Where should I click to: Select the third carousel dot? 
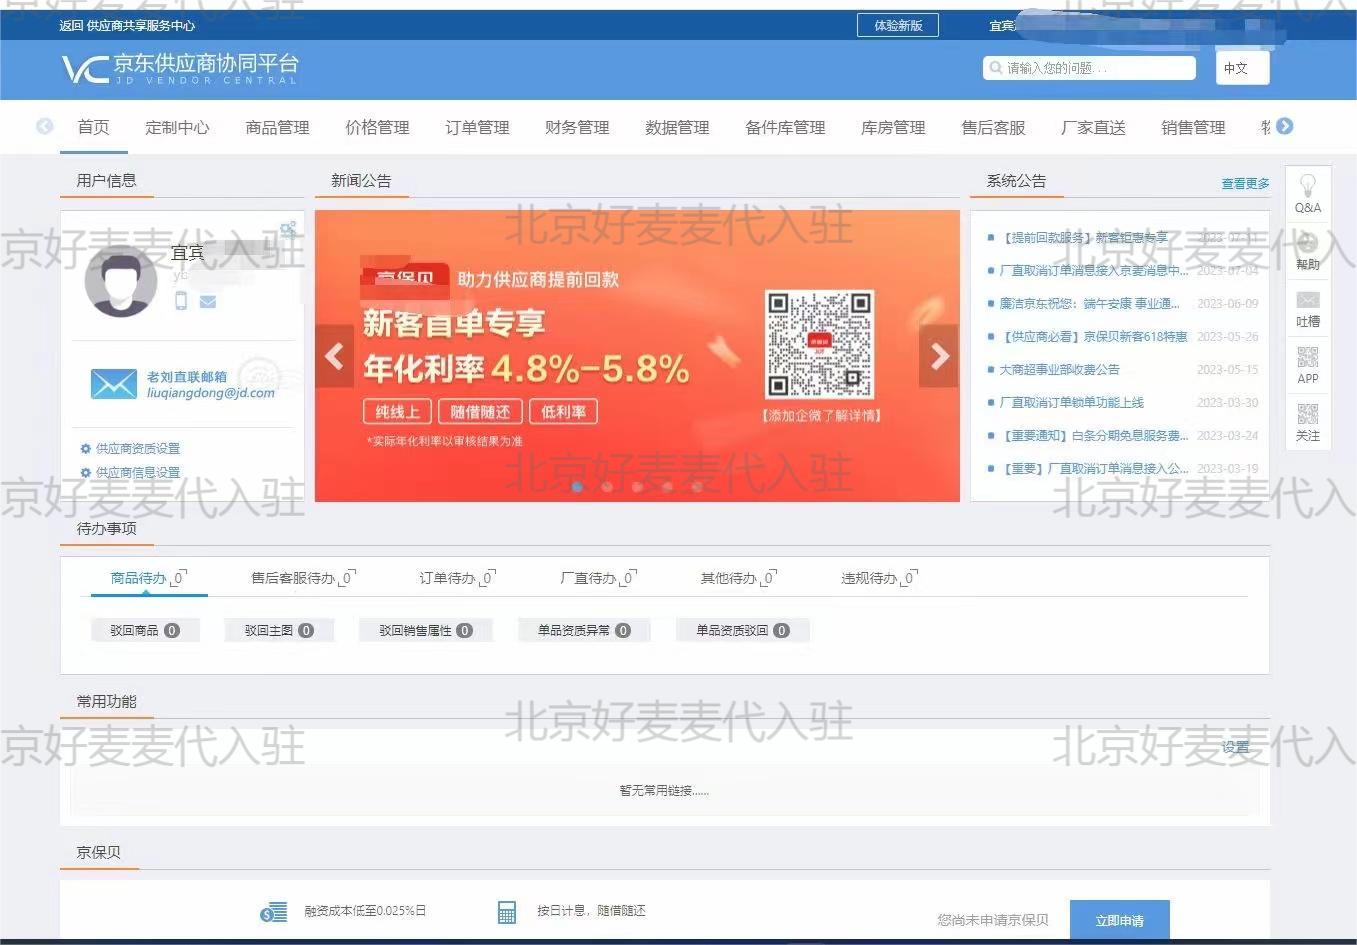point(637,487)
